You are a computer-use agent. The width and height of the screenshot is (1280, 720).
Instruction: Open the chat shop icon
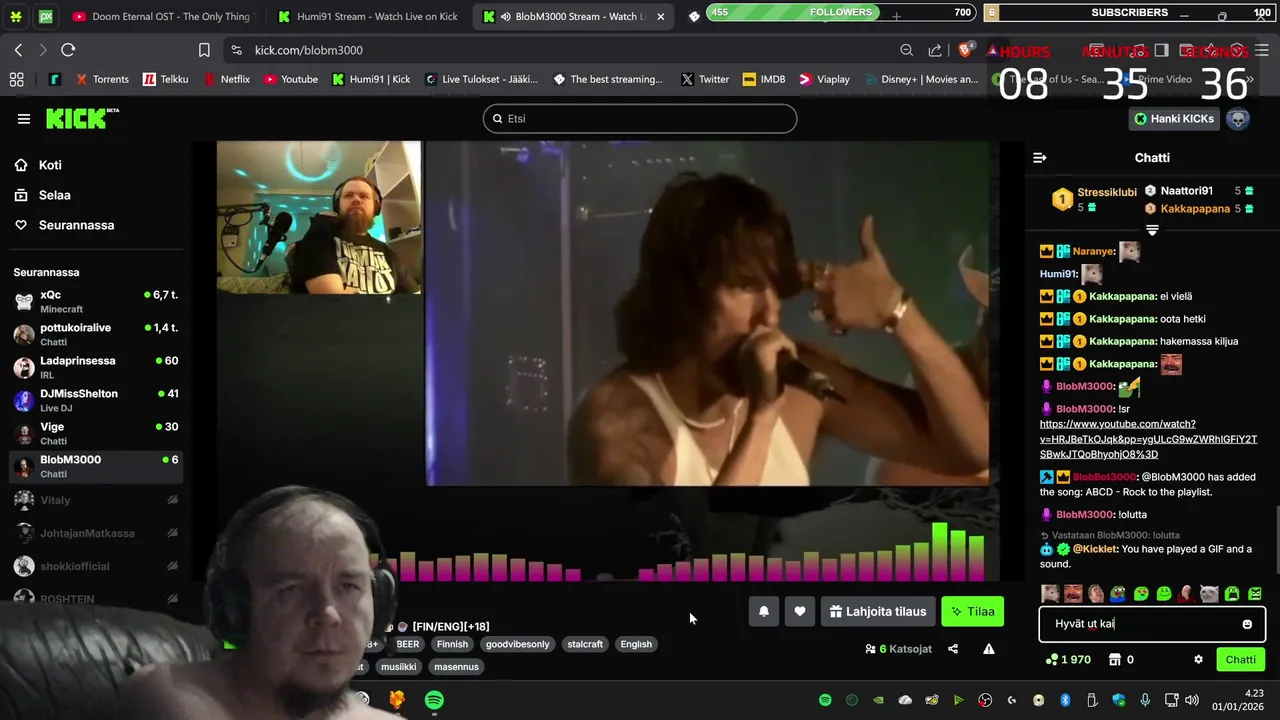pos(1113,660)
